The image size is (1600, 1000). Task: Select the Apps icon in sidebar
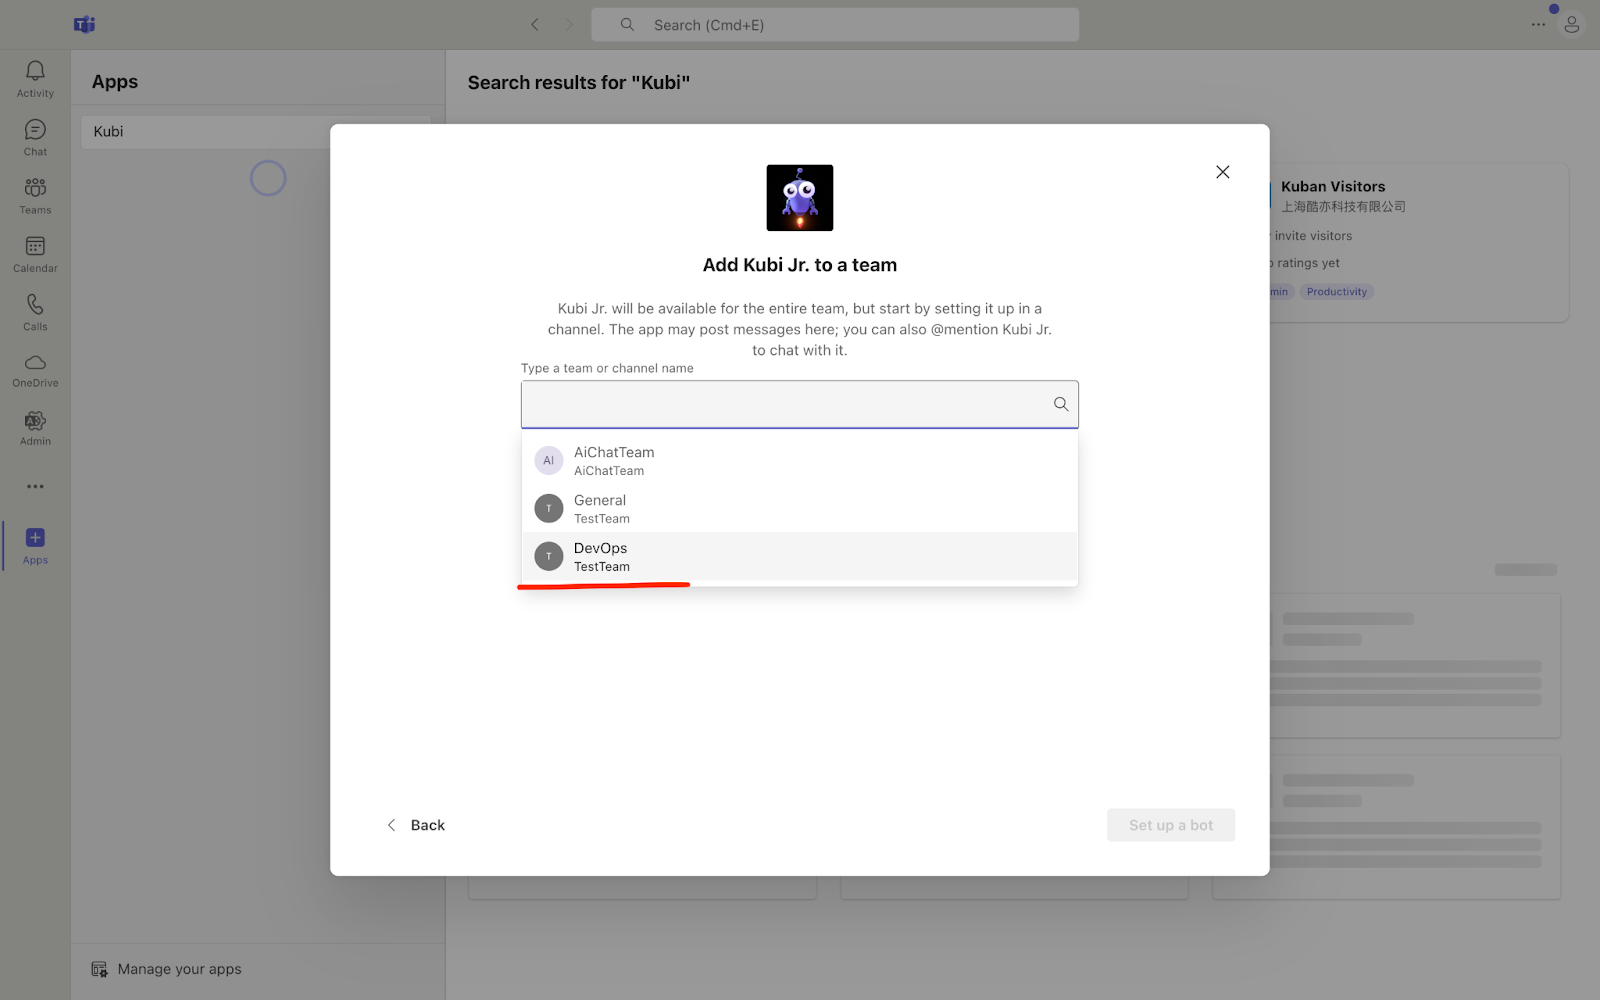[35, 546]
